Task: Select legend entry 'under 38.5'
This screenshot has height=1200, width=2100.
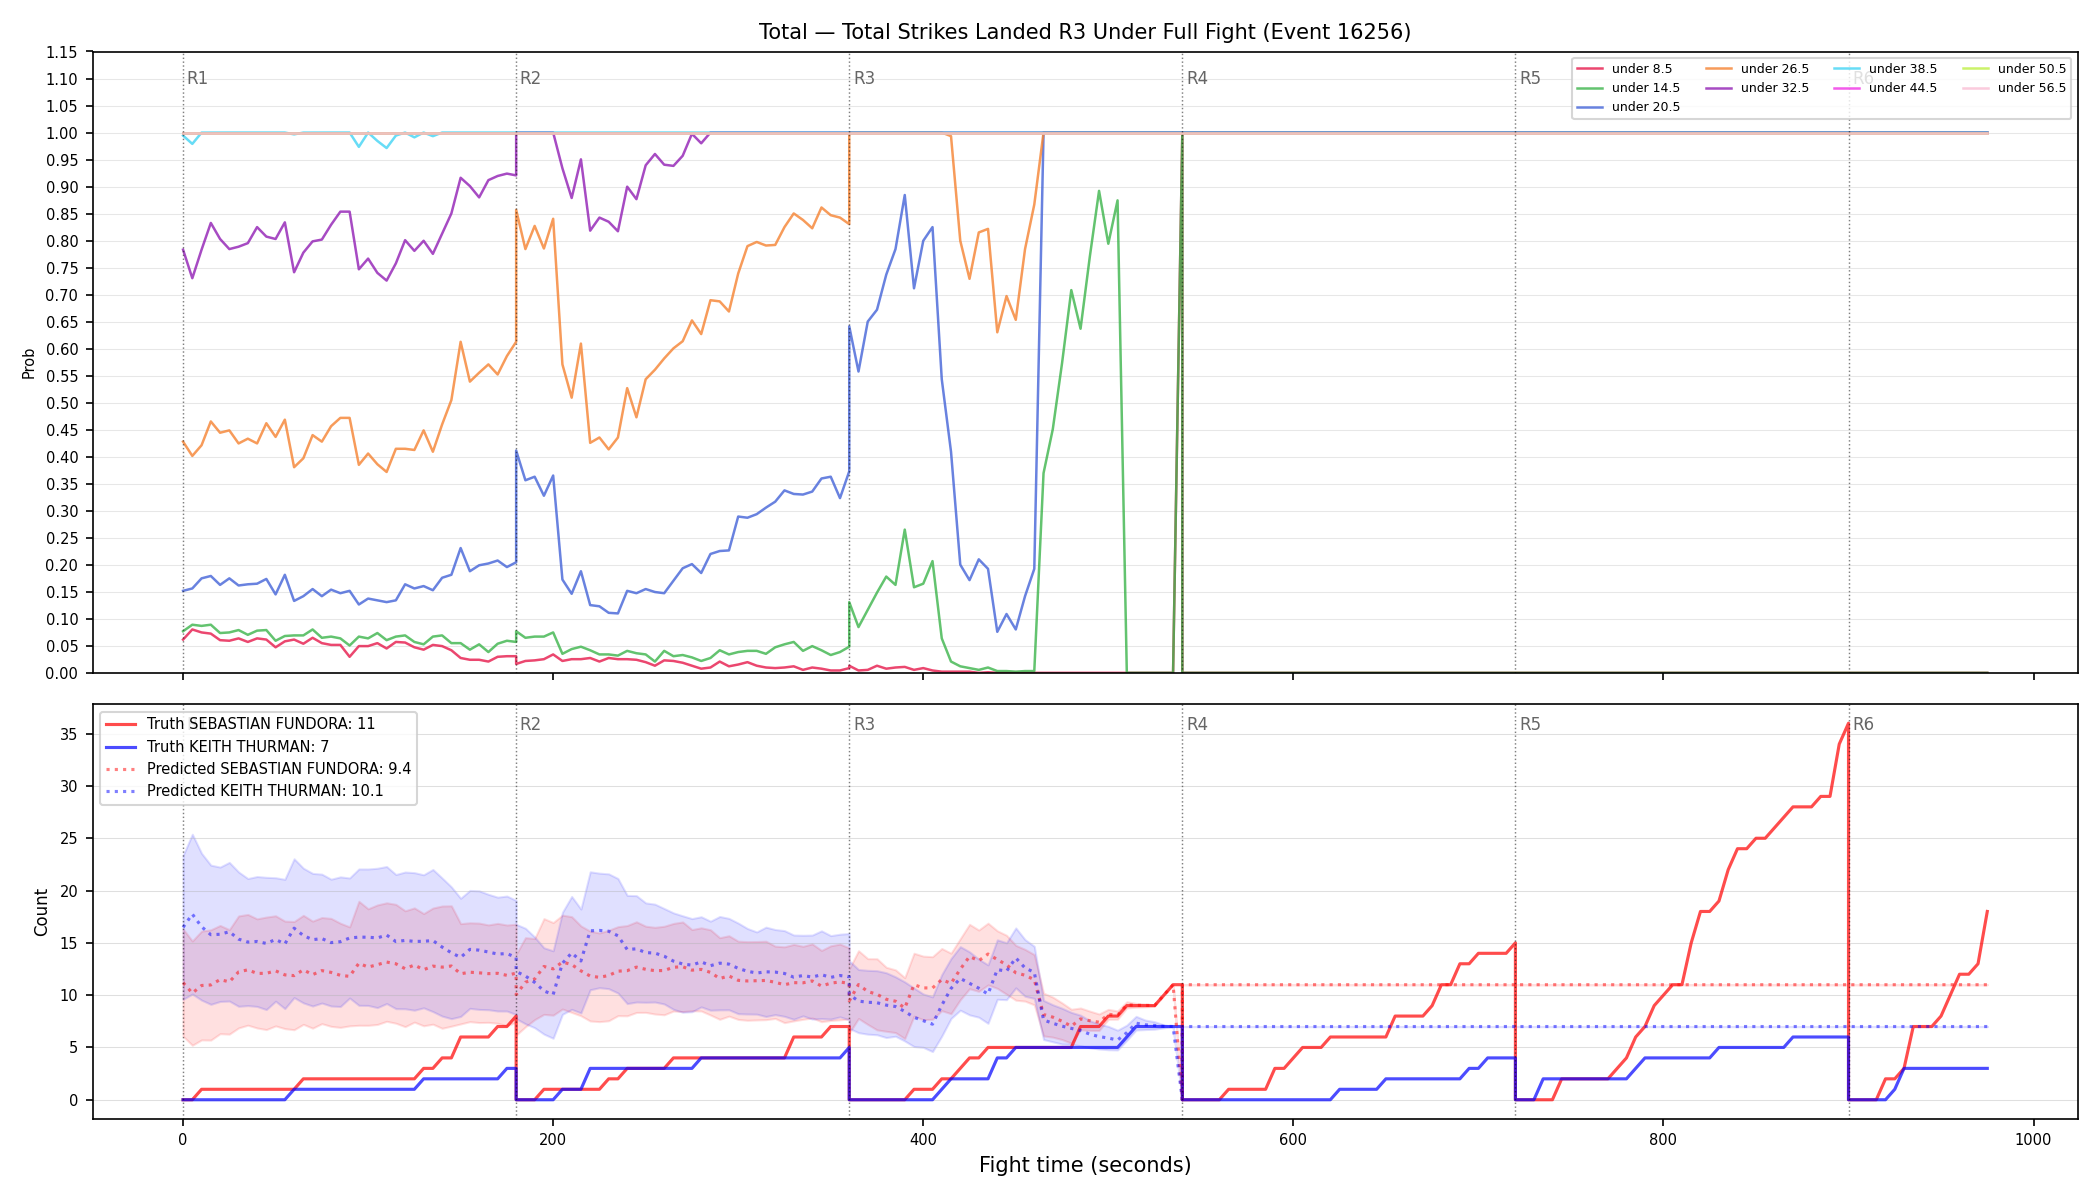Action: click(1885, 69)
